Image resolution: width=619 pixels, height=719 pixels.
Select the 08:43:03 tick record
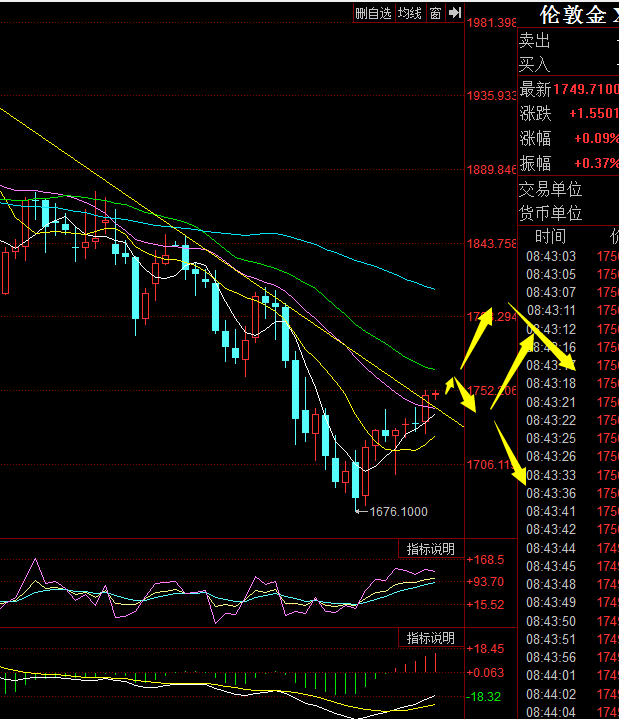(550, 257)
